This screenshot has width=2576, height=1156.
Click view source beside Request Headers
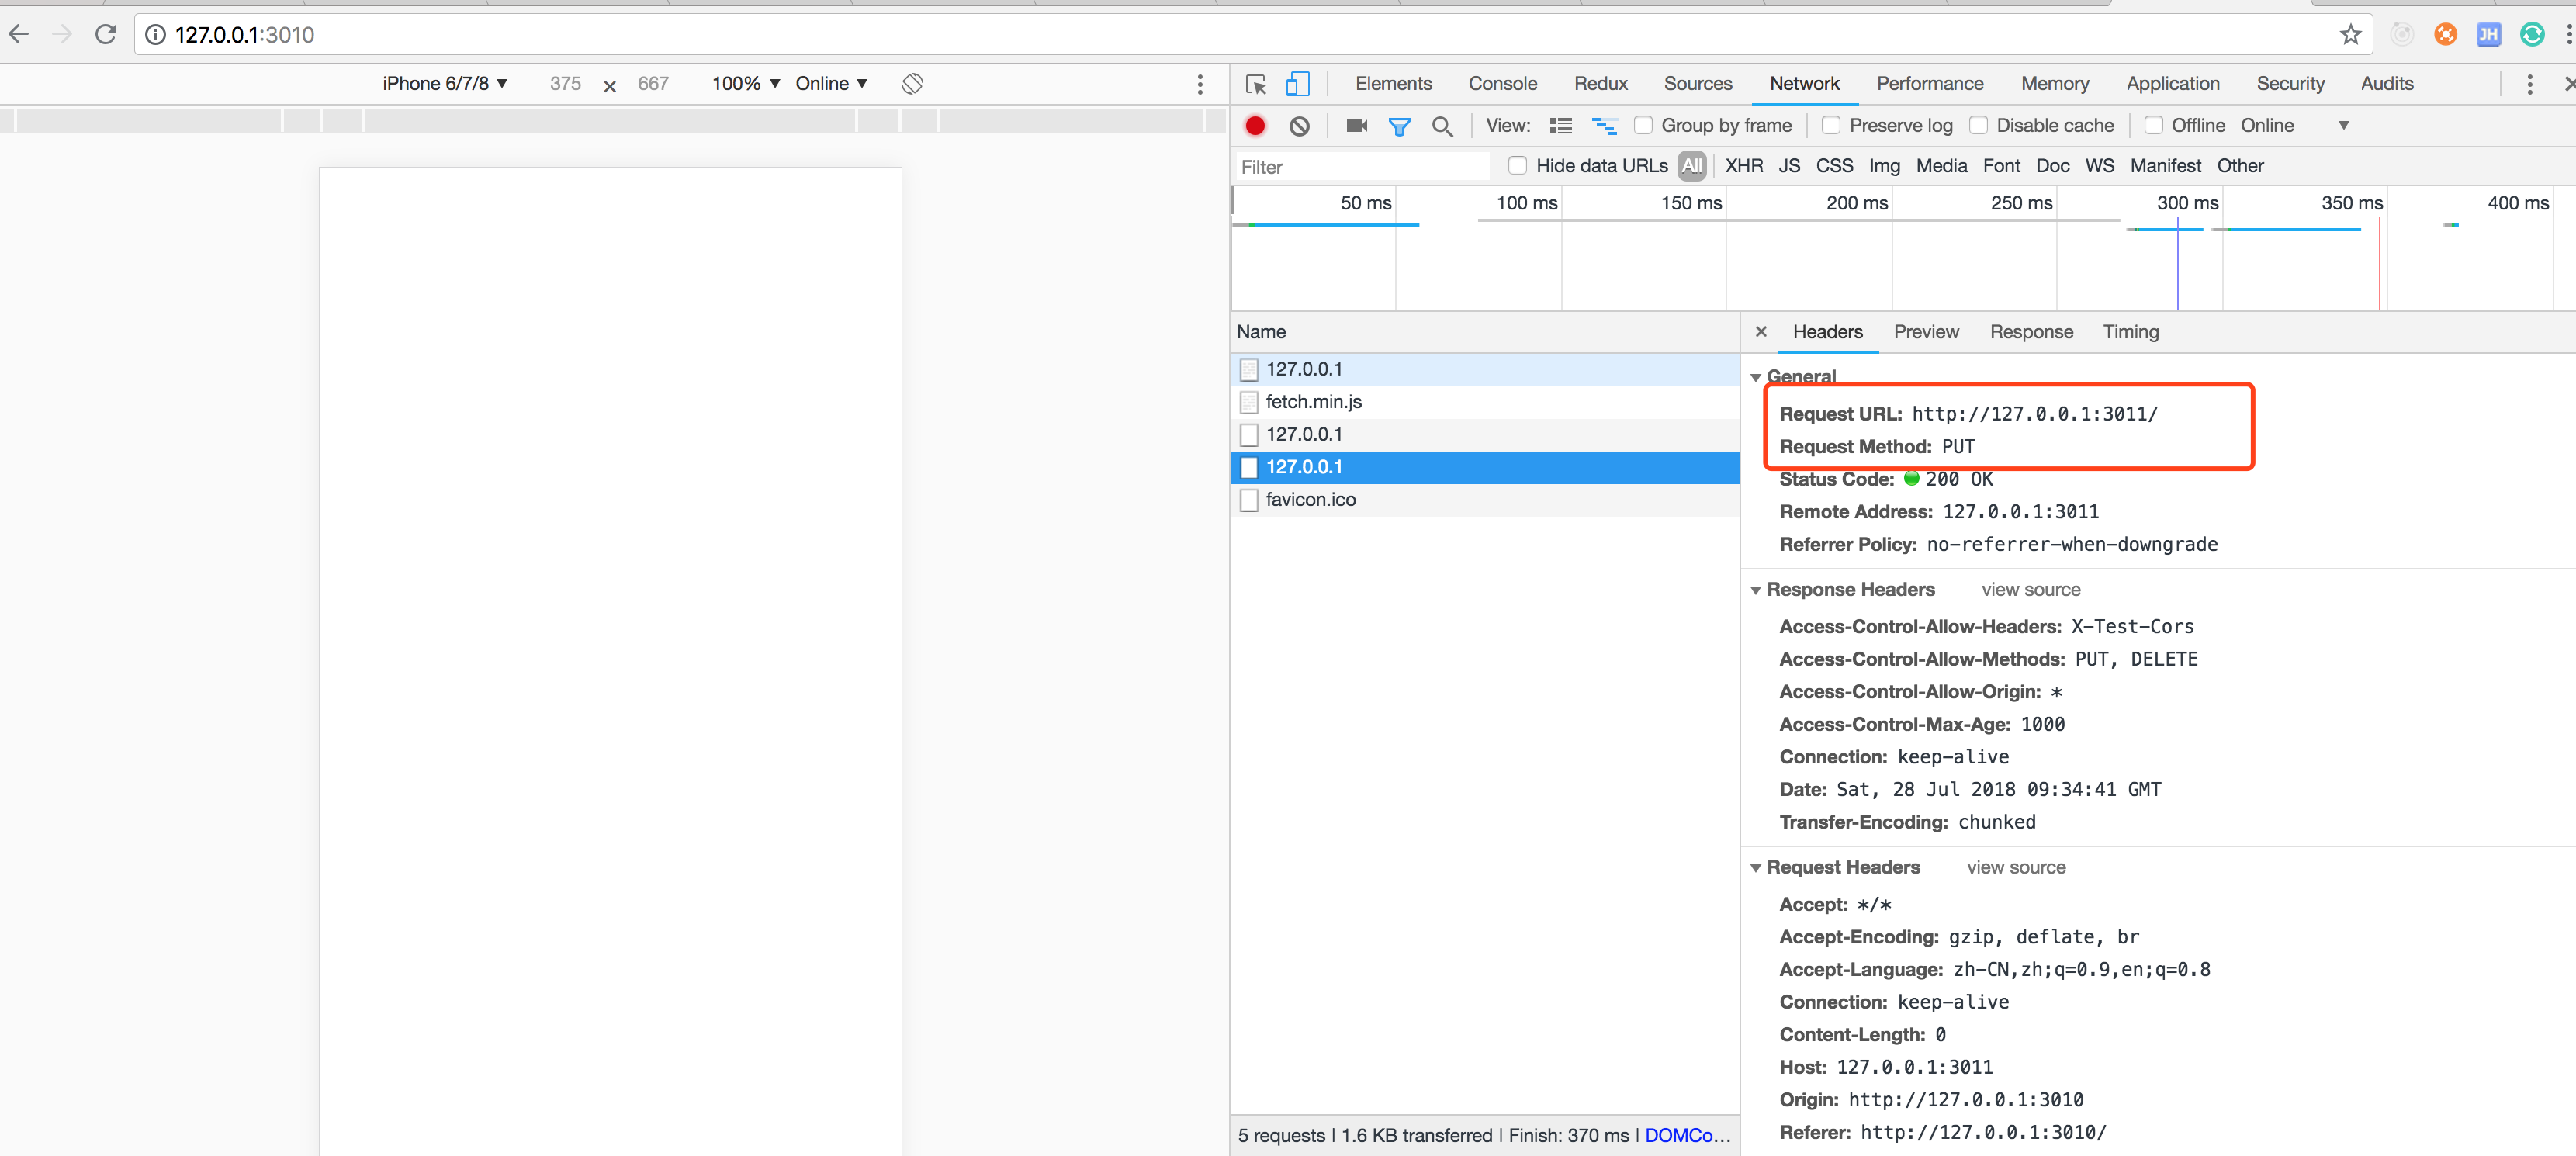[2015, 868]
